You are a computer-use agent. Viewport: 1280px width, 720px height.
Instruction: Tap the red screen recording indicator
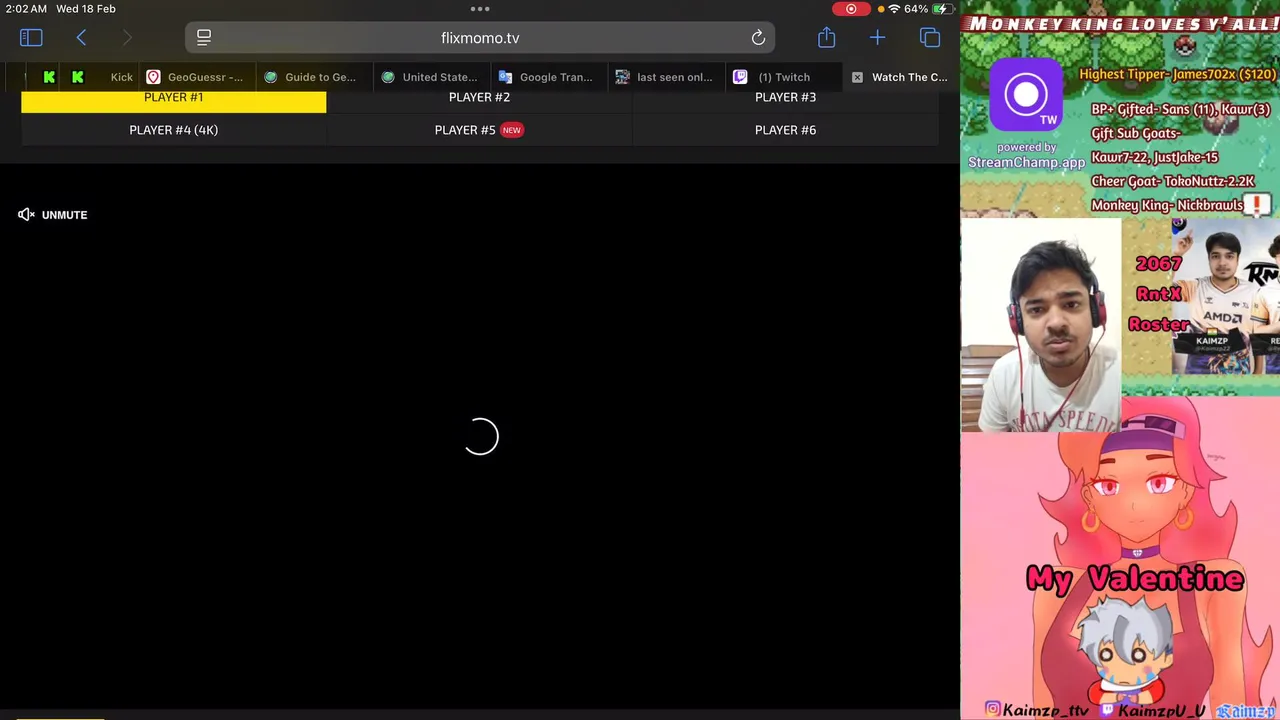coord(851,9)
